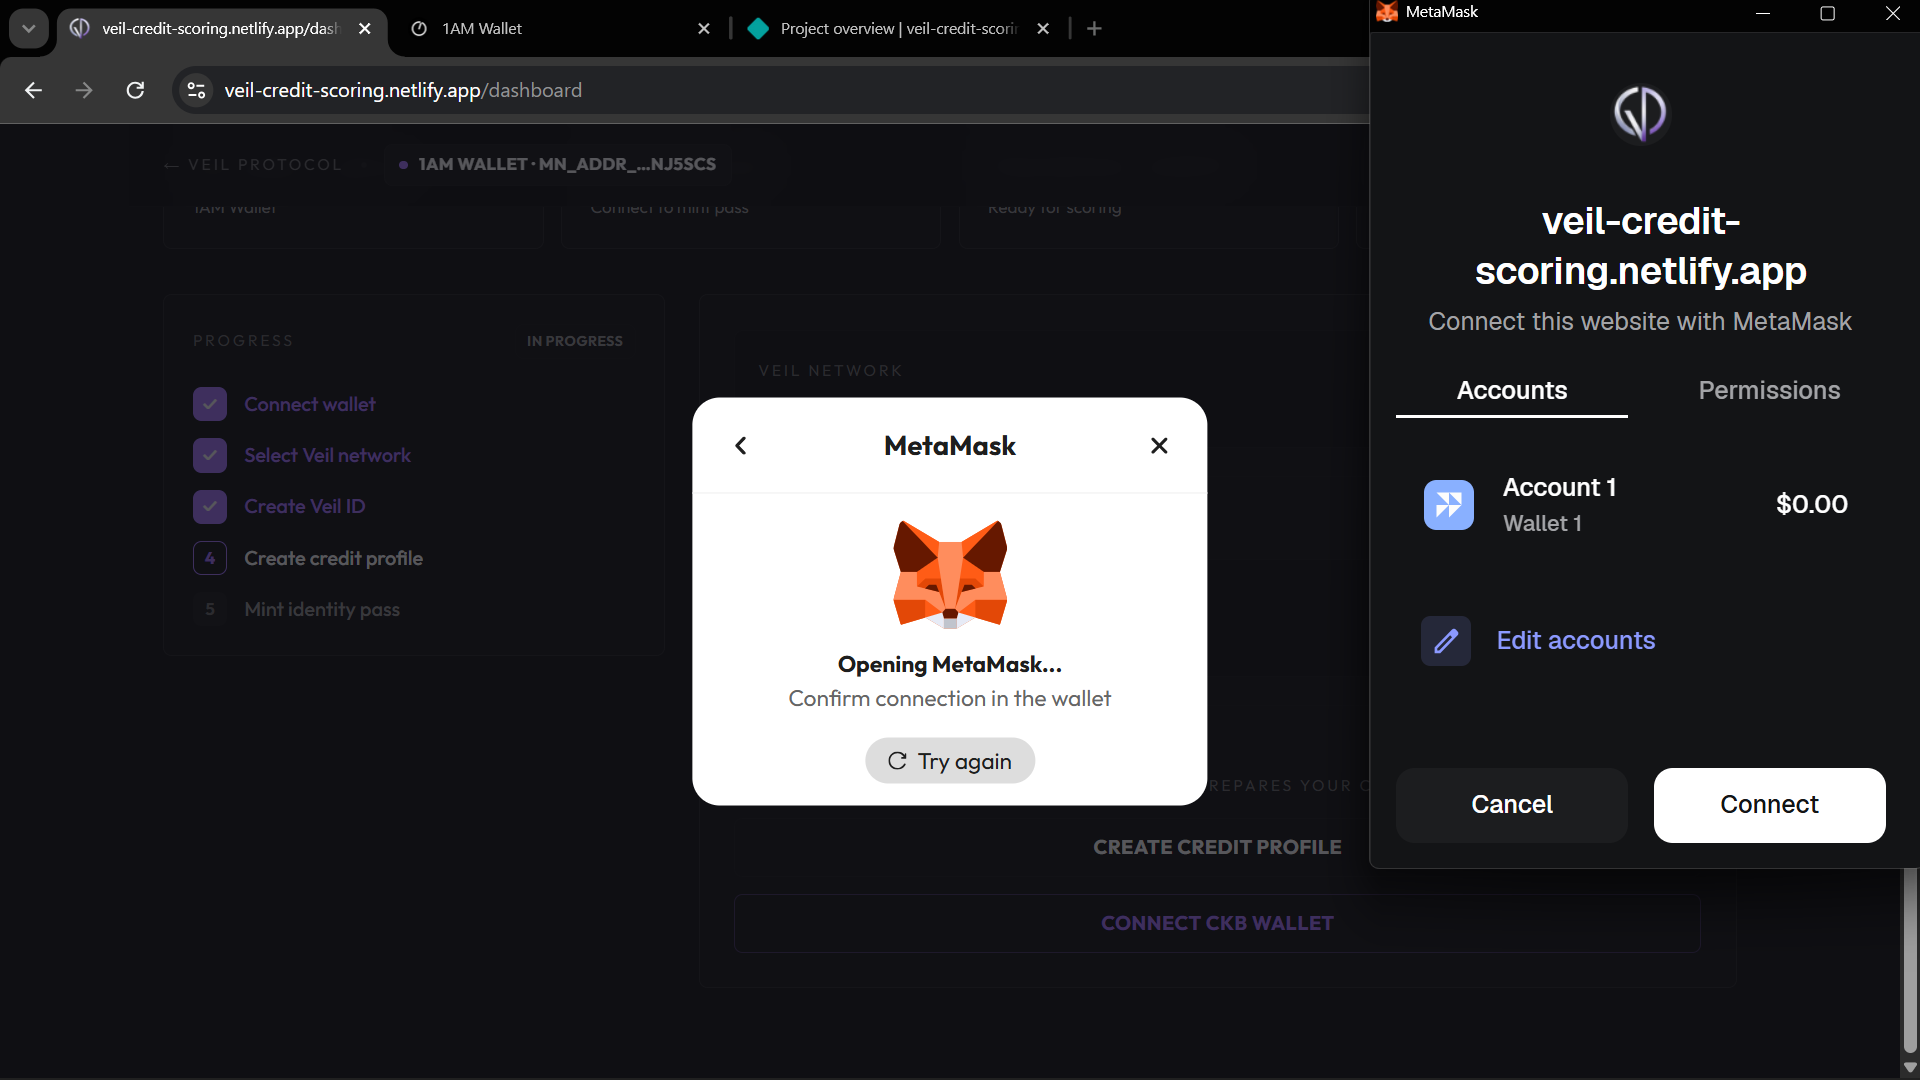The height and width of the screenshot is (1080, 1920).
Task: Click the MetaMask fox title bar icon
Action: (x=1386, y=12)
